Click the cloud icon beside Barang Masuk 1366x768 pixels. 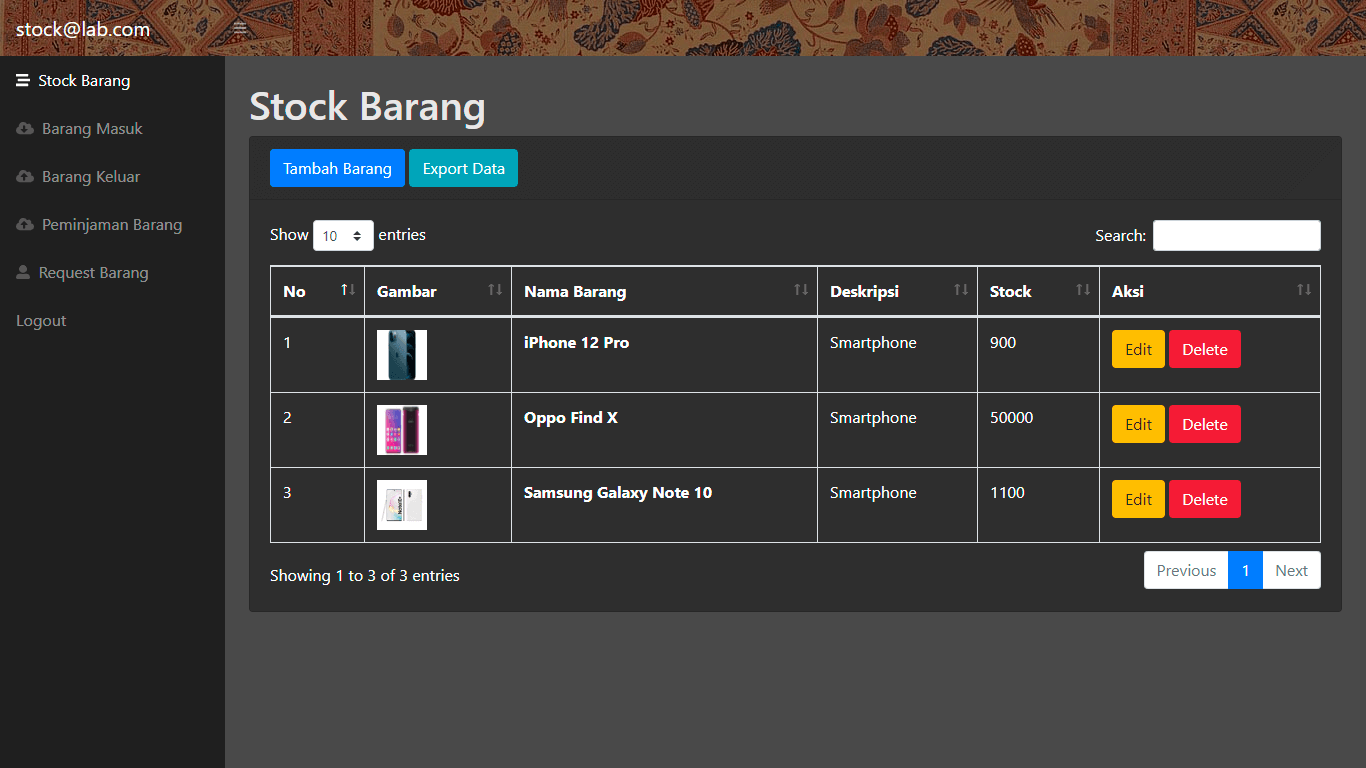(x=25, y=129)
